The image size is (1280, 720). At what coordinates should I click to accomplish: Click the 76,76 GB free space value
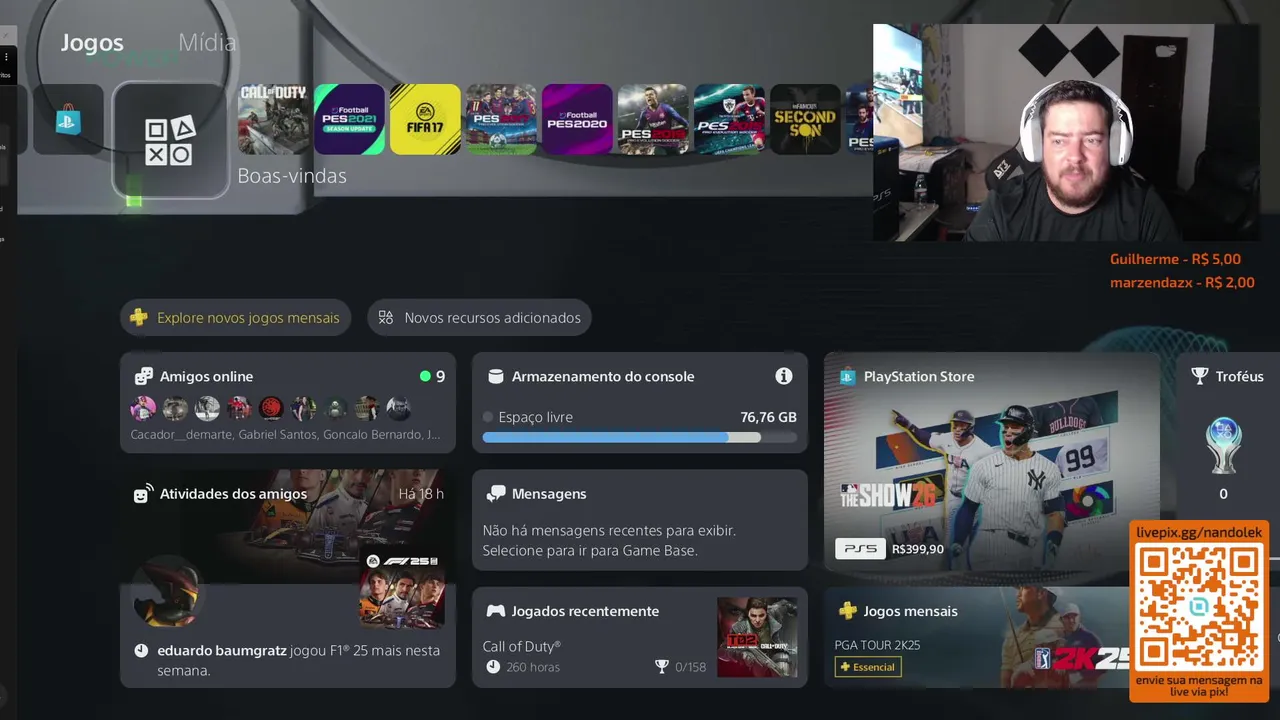tap(768, 417)
